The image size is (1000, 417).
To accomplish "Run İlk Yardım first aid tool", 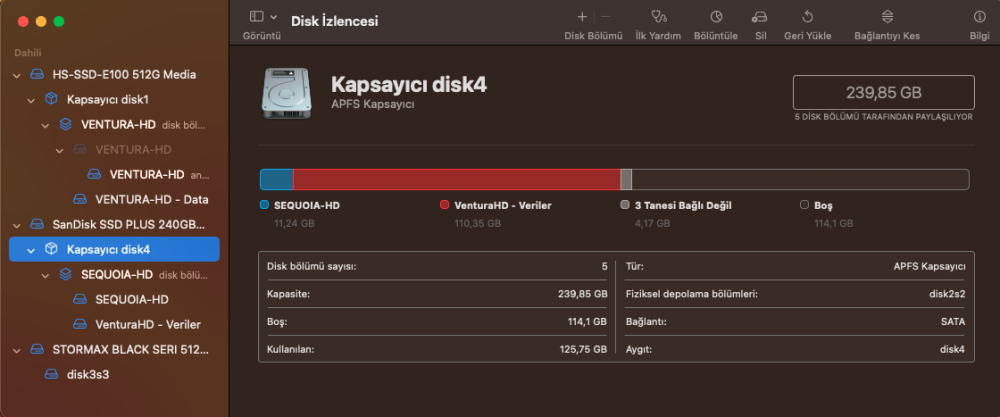I will click(x=658, y=17).
